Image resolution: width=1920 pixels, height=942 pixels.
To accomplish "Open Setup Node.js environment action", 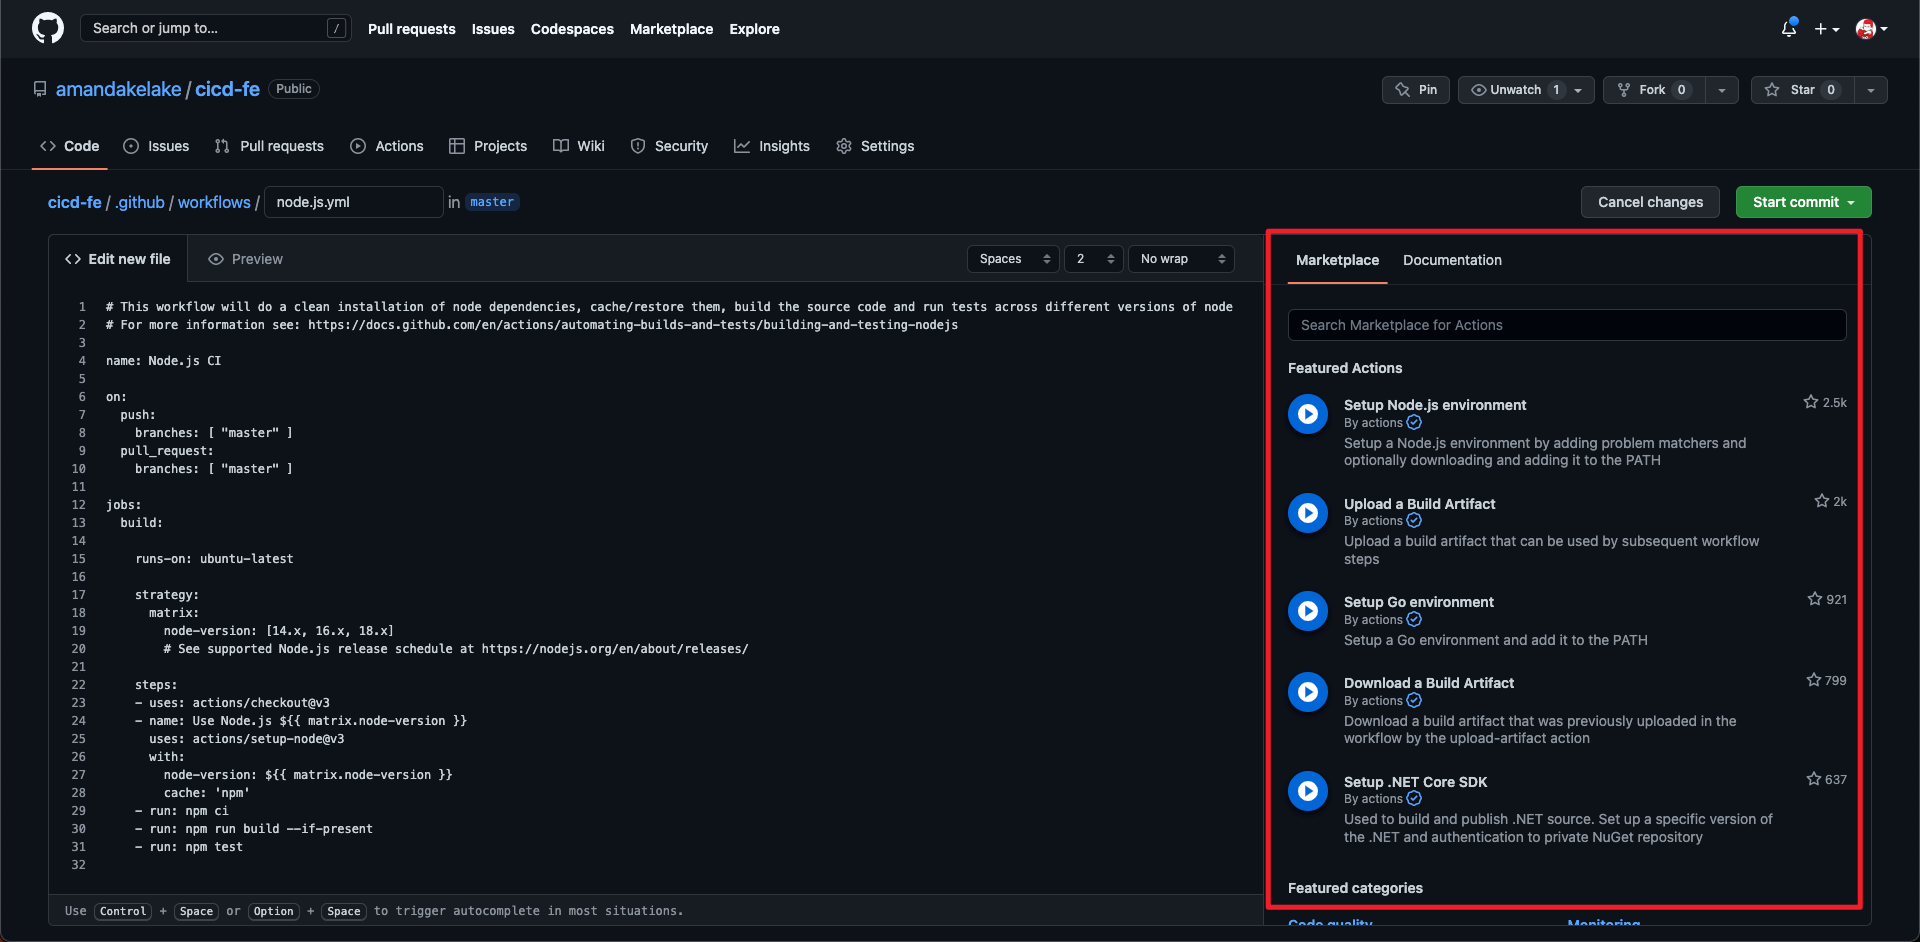I will coord(1435,405).
